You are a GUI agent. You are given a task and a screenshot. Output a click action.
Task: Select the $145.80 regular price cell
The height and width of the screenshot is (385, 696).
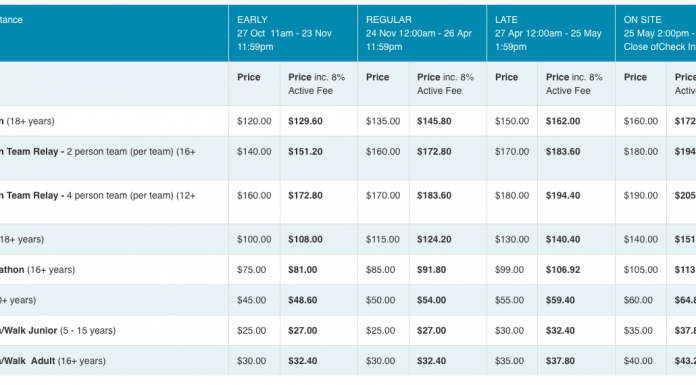click(434, 121)
